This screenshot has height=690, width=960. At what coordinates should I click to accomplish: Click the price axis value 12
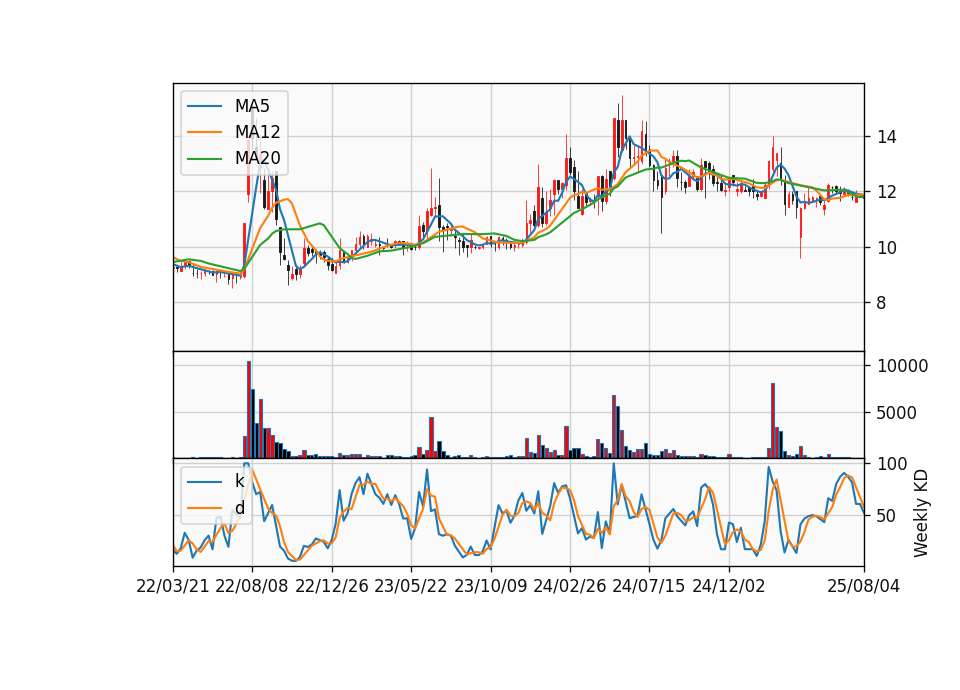[x=887, y=192]
